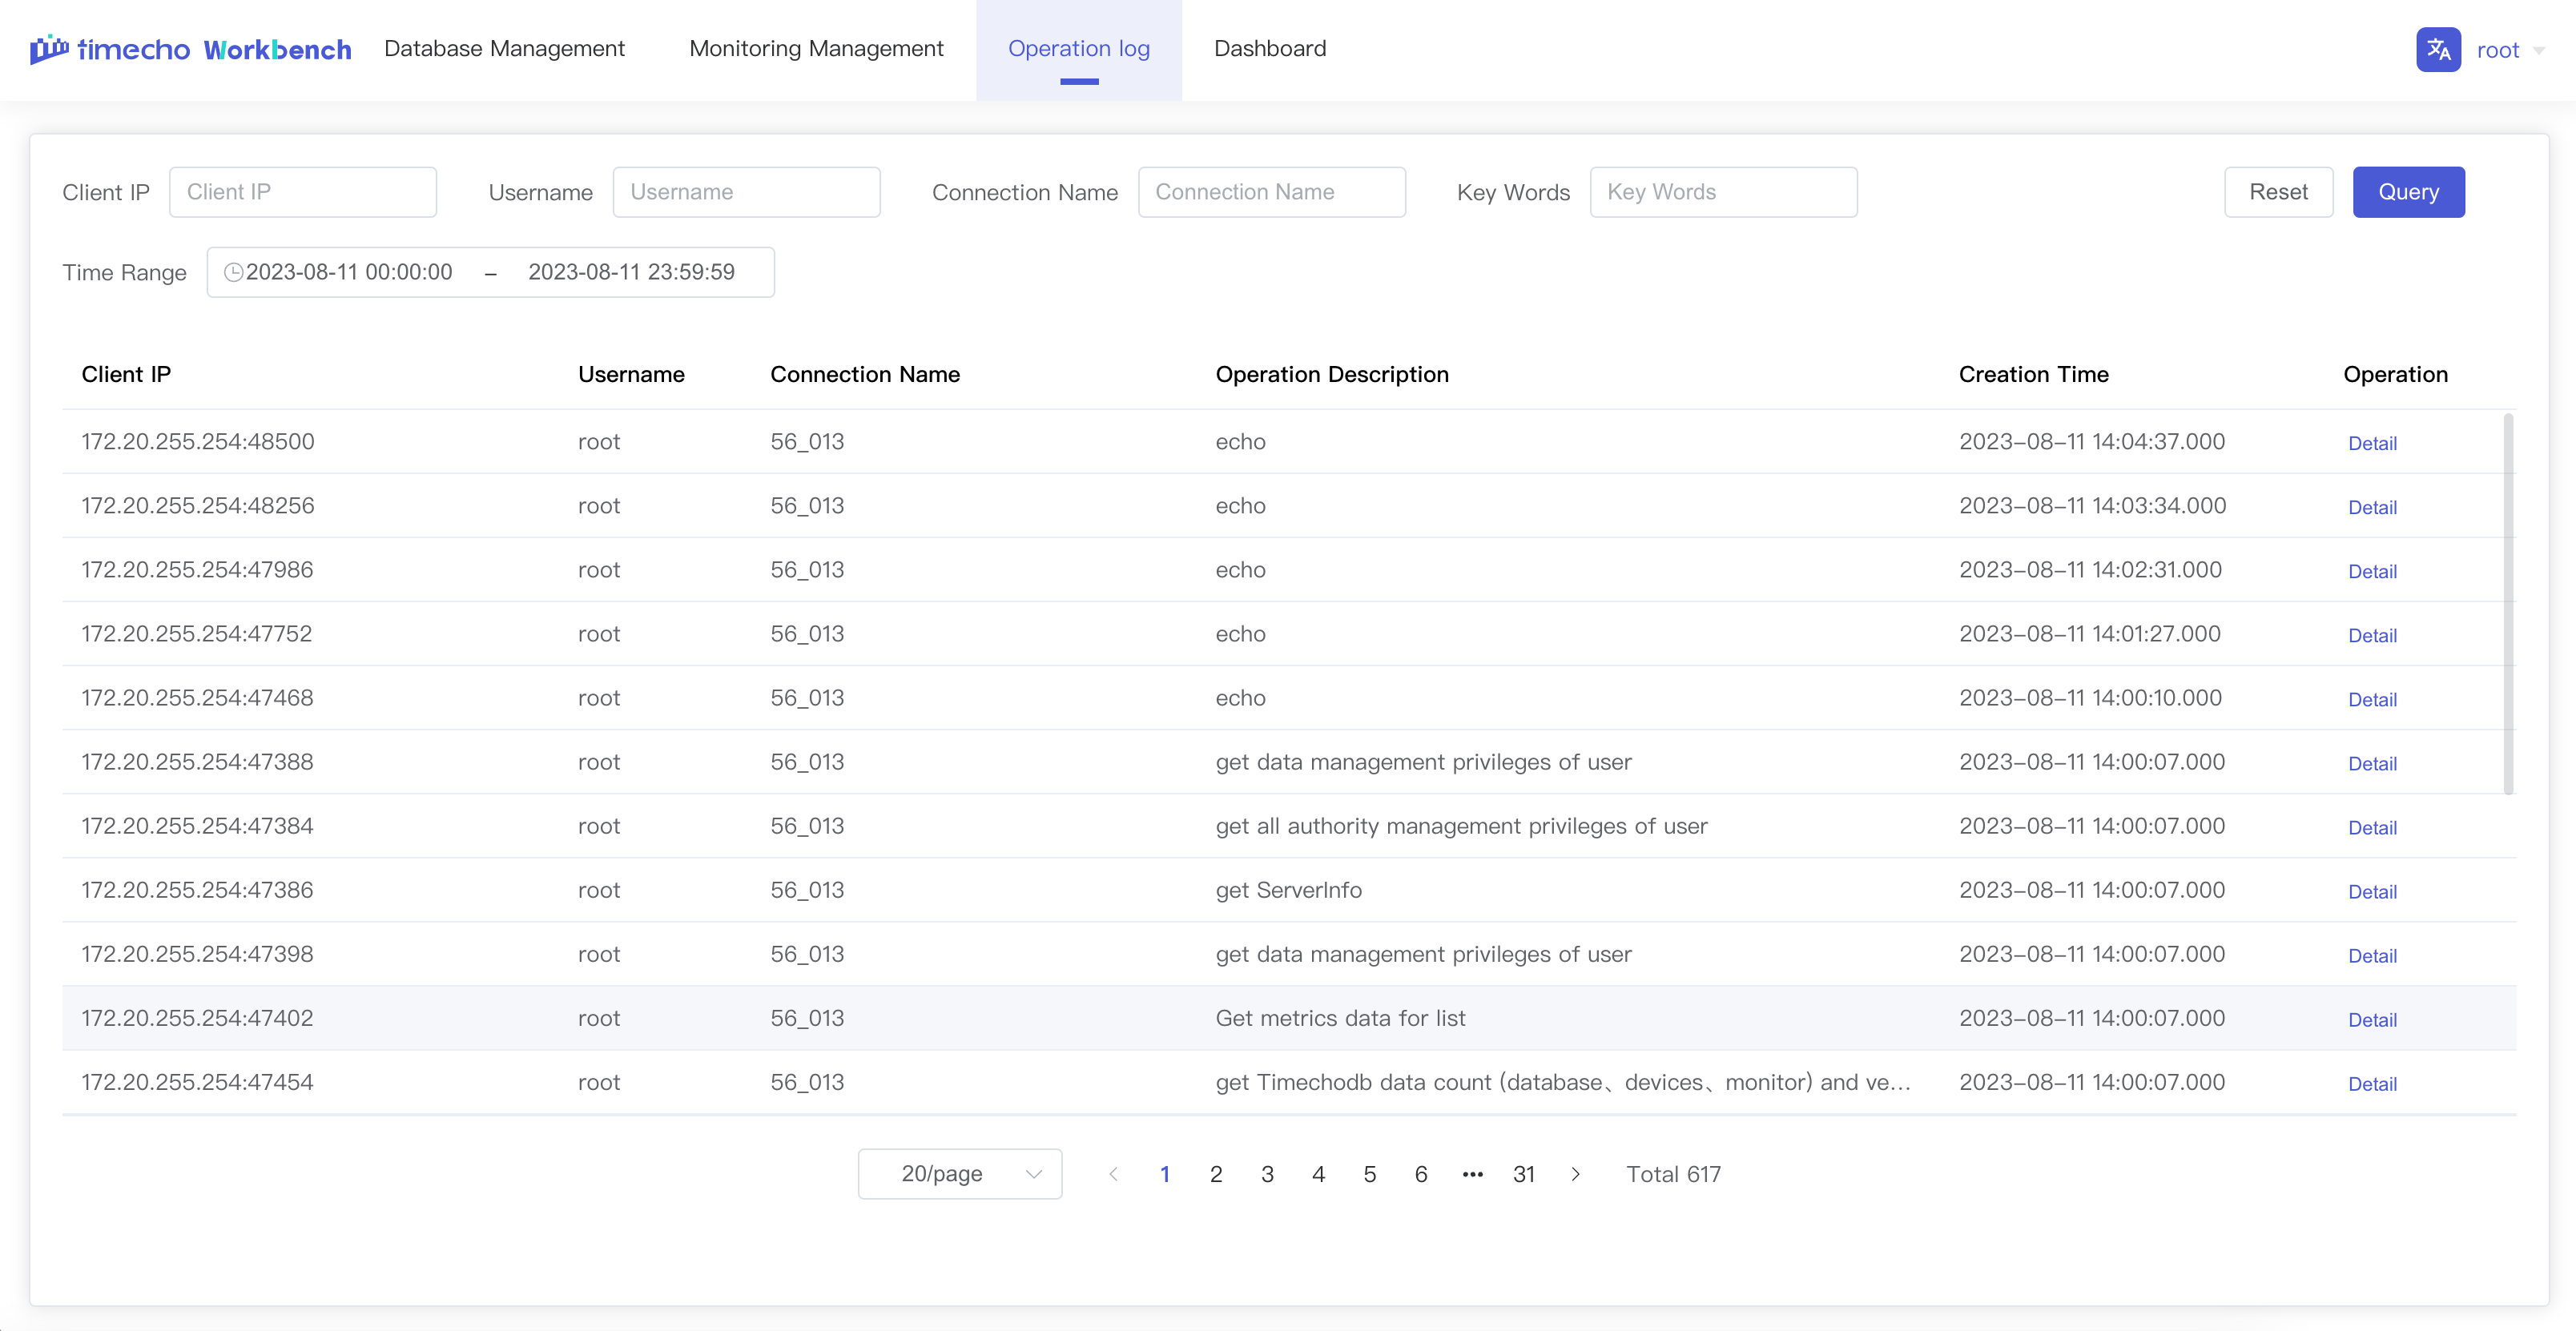Click the clock icon in Time Range

click(x=233, y=272)
